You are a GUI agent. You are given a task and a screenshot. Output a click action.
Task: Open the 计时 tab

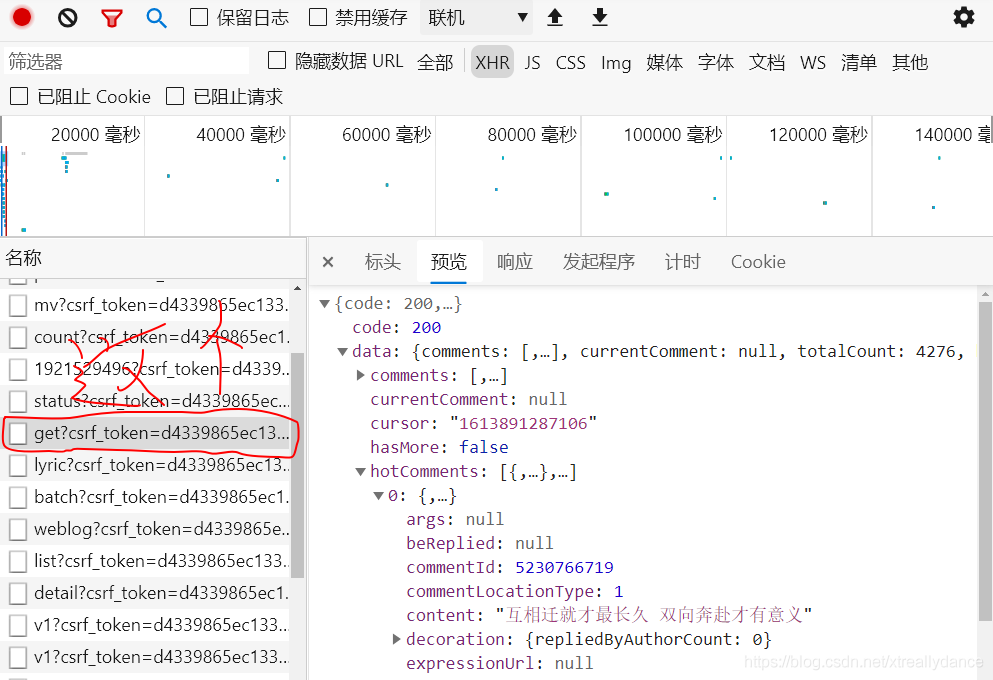coord(683,261)
